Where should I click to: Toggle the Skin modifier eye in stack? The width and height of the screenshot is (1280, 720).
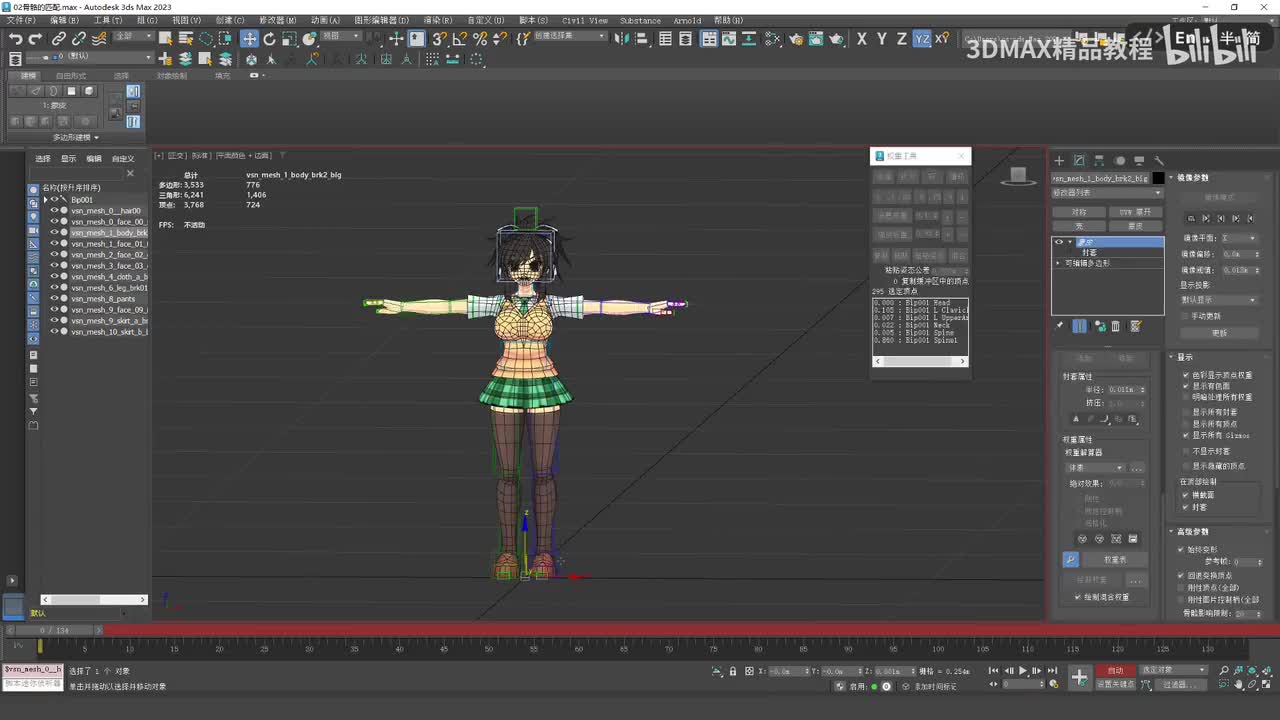click(1059, 242)
